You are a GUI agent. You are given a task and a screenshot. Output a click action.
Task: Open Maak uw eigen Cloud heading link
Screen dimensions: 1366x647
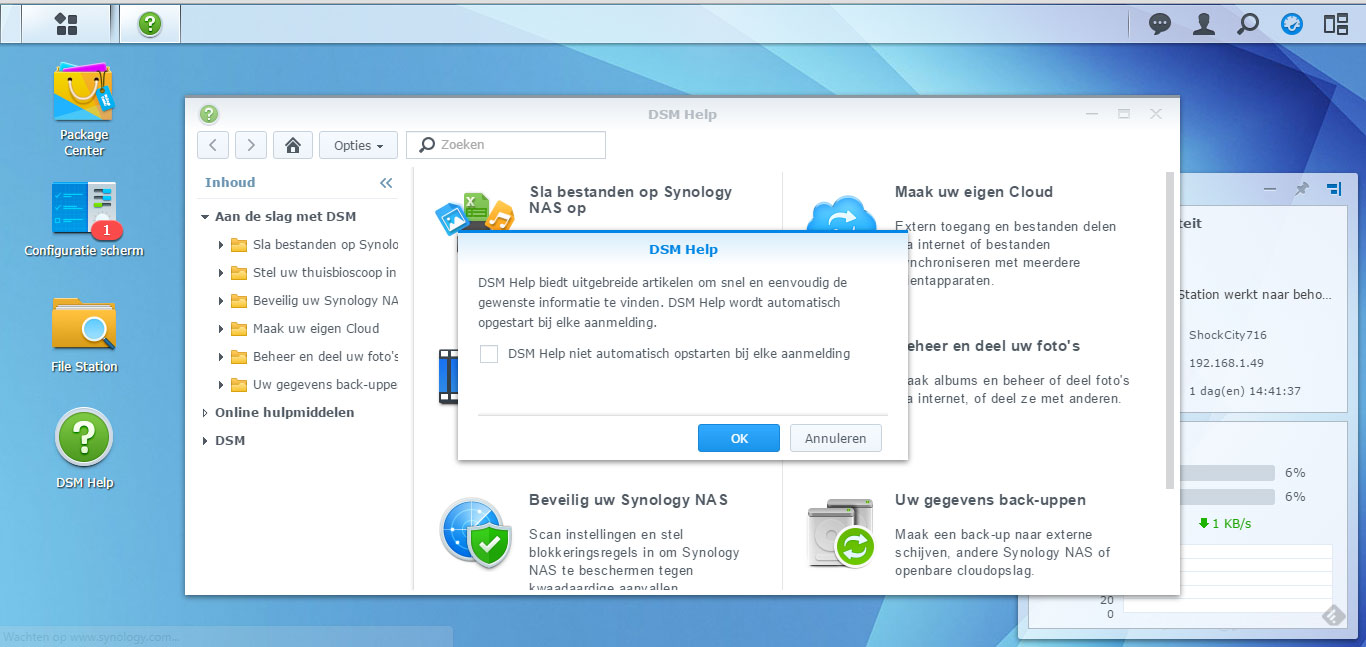pos(974,192)
